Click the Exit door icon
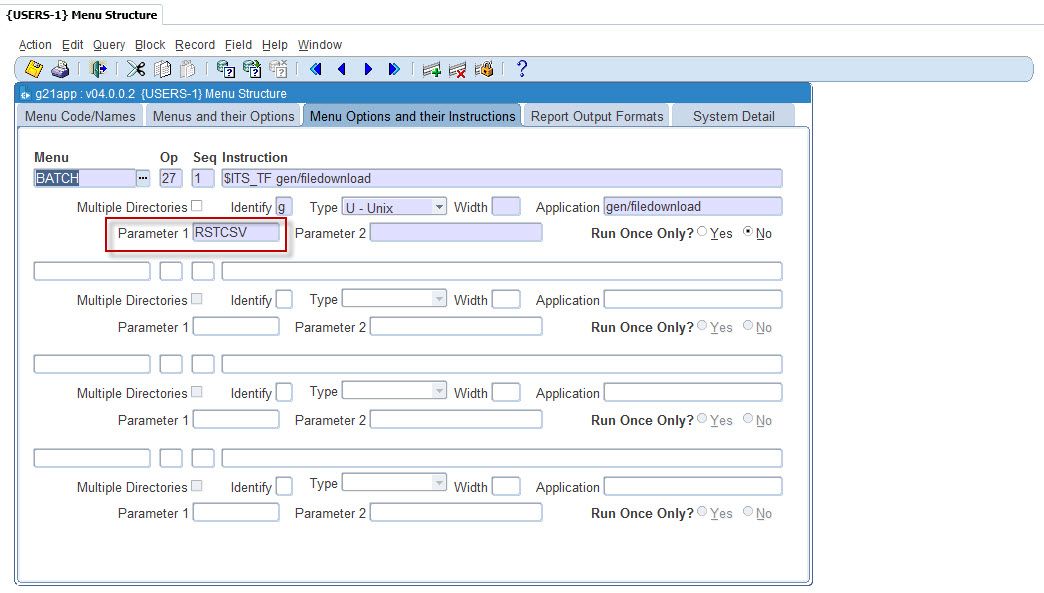Screen dimensions: 1044x593 98,69
